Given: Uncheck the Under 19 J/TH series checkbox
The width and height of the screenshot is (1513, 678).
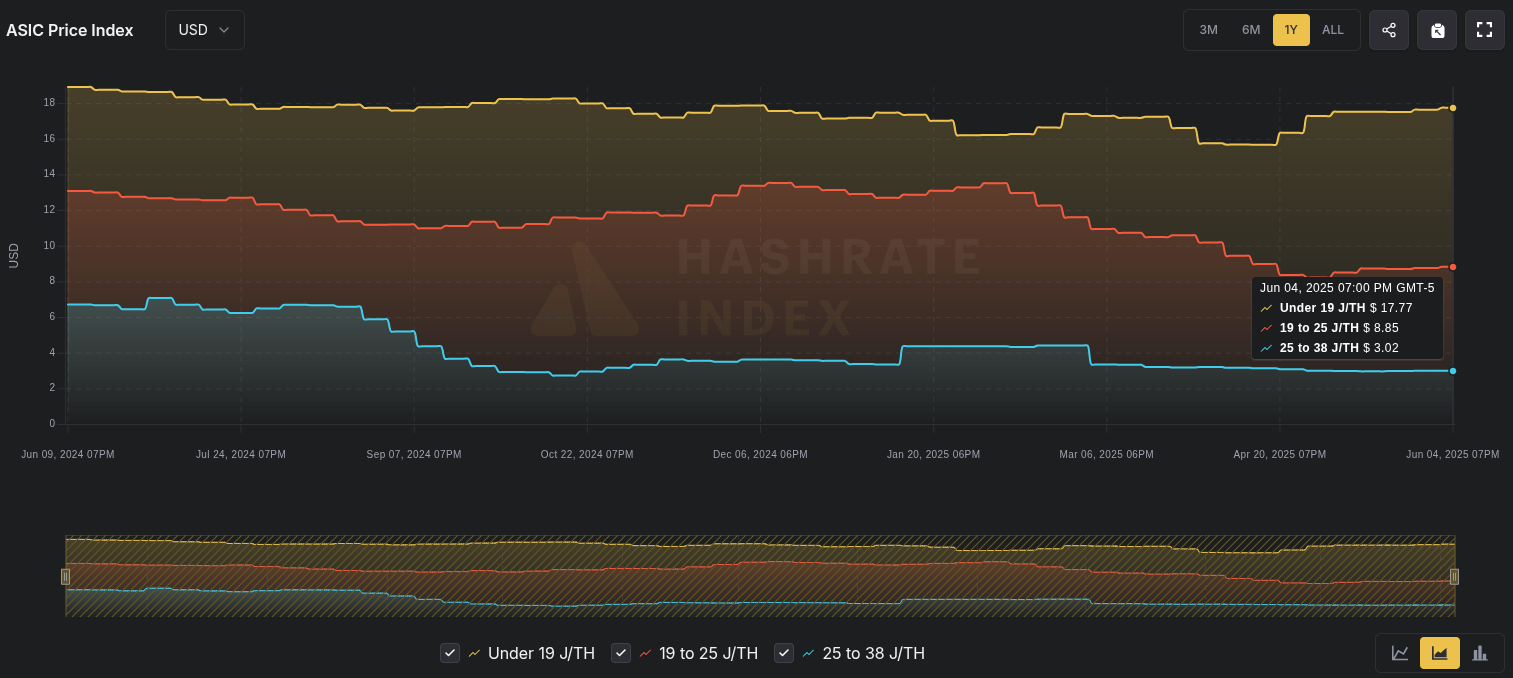Looking at the screenshot, I should coord(450,653).
